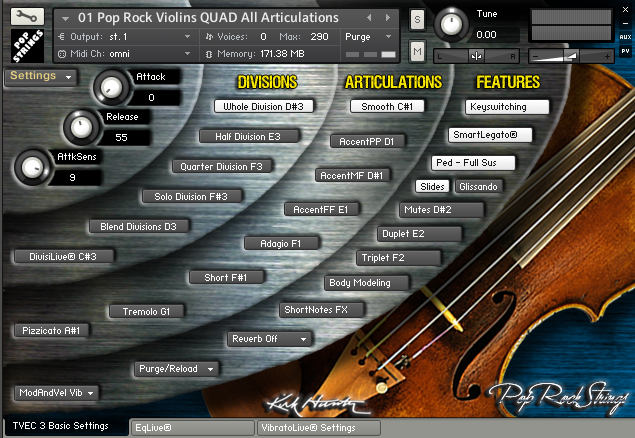Toggle the Body Modeling feature
The height and width of the screenshot is (438, 635).
click(367, 283)
